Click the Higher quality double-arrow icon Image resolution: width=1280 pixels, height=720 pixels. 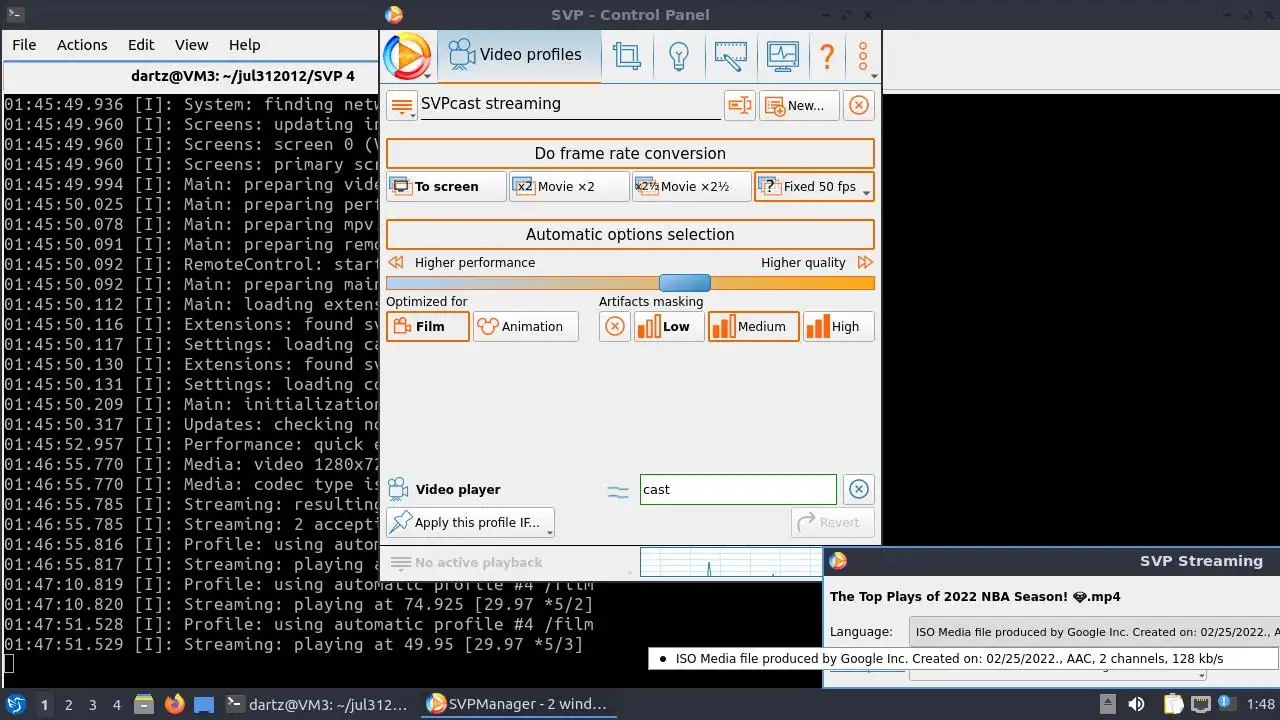[x=865, y=262]
